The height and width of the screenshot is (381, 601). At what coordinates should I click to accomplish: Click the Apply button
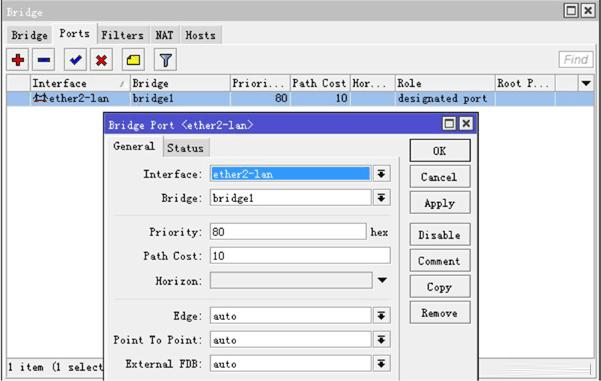pyautogui.click(x=440, y=203)
